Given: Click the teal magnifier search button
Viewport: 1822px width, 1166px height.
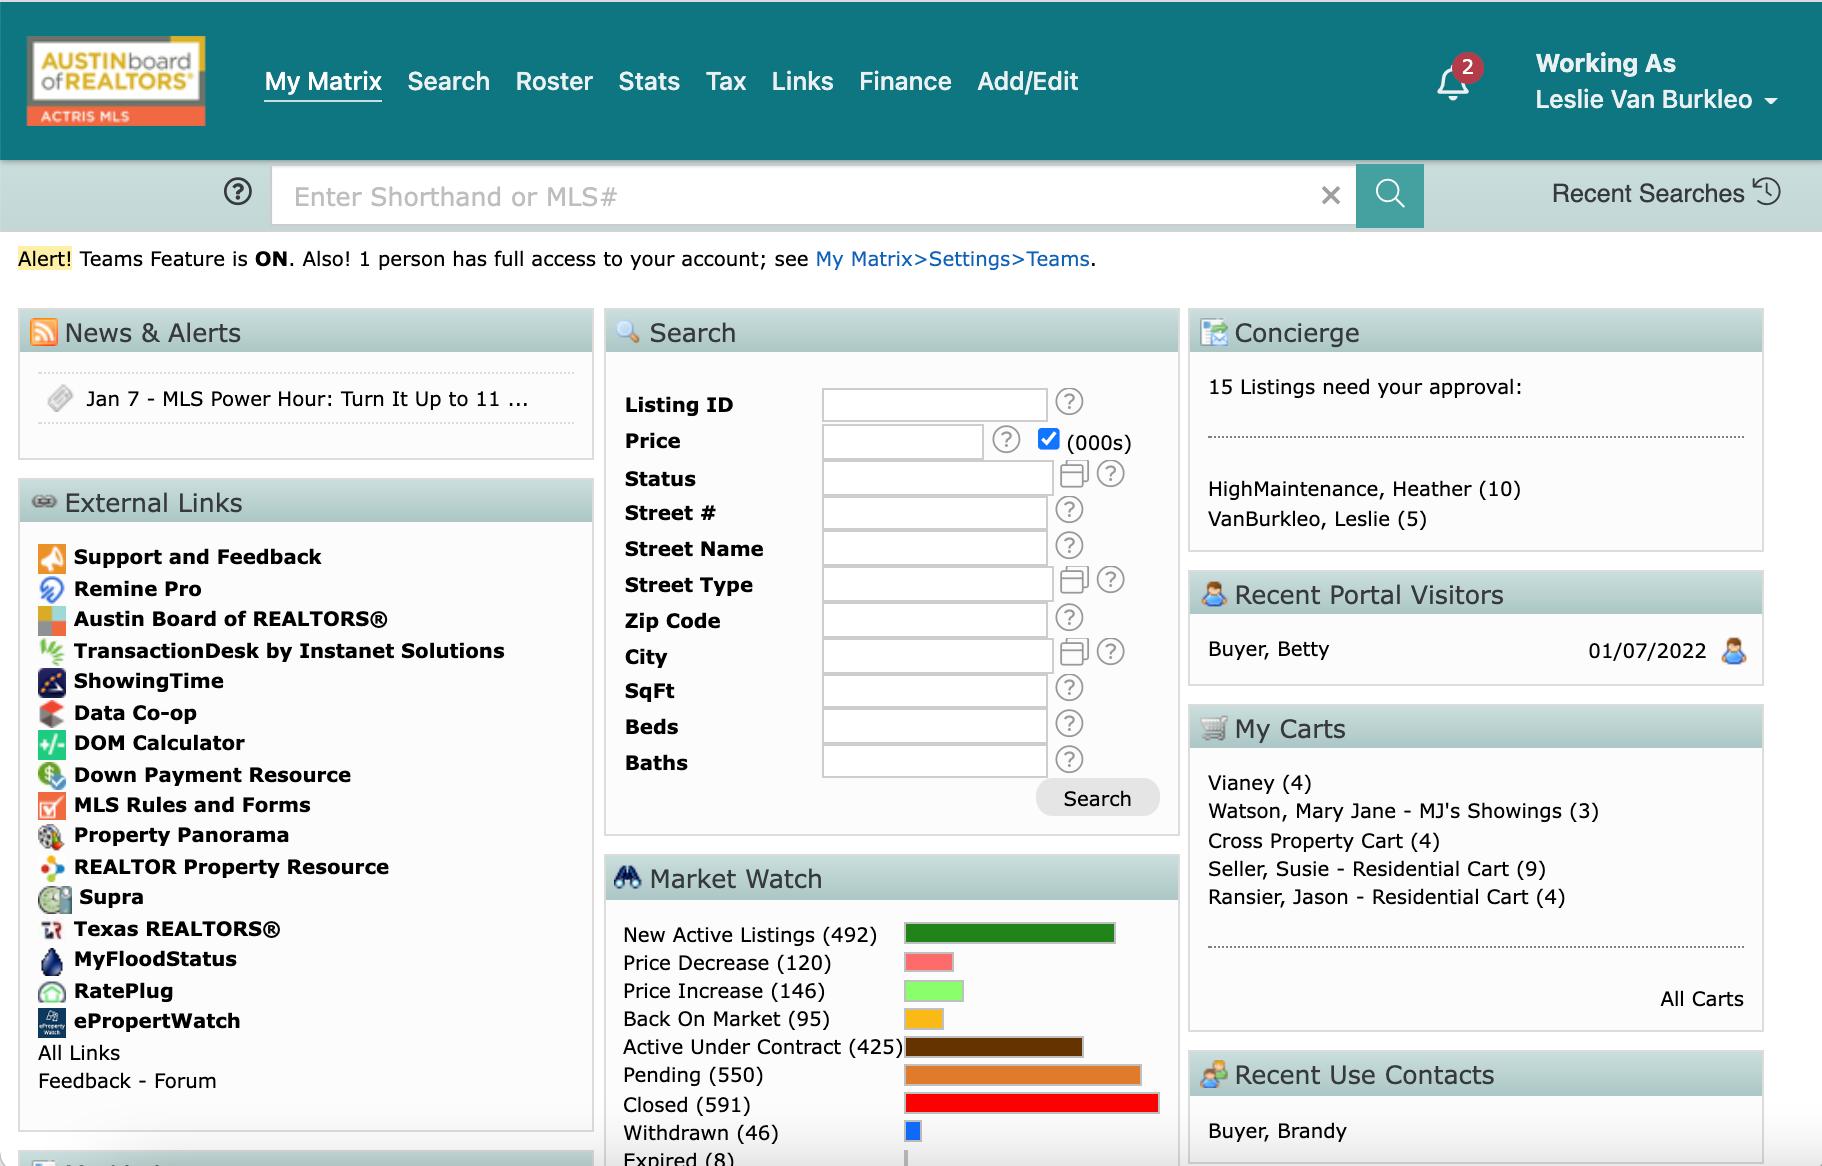Looking at the screenshot, I should click(x=1390, y=195).
